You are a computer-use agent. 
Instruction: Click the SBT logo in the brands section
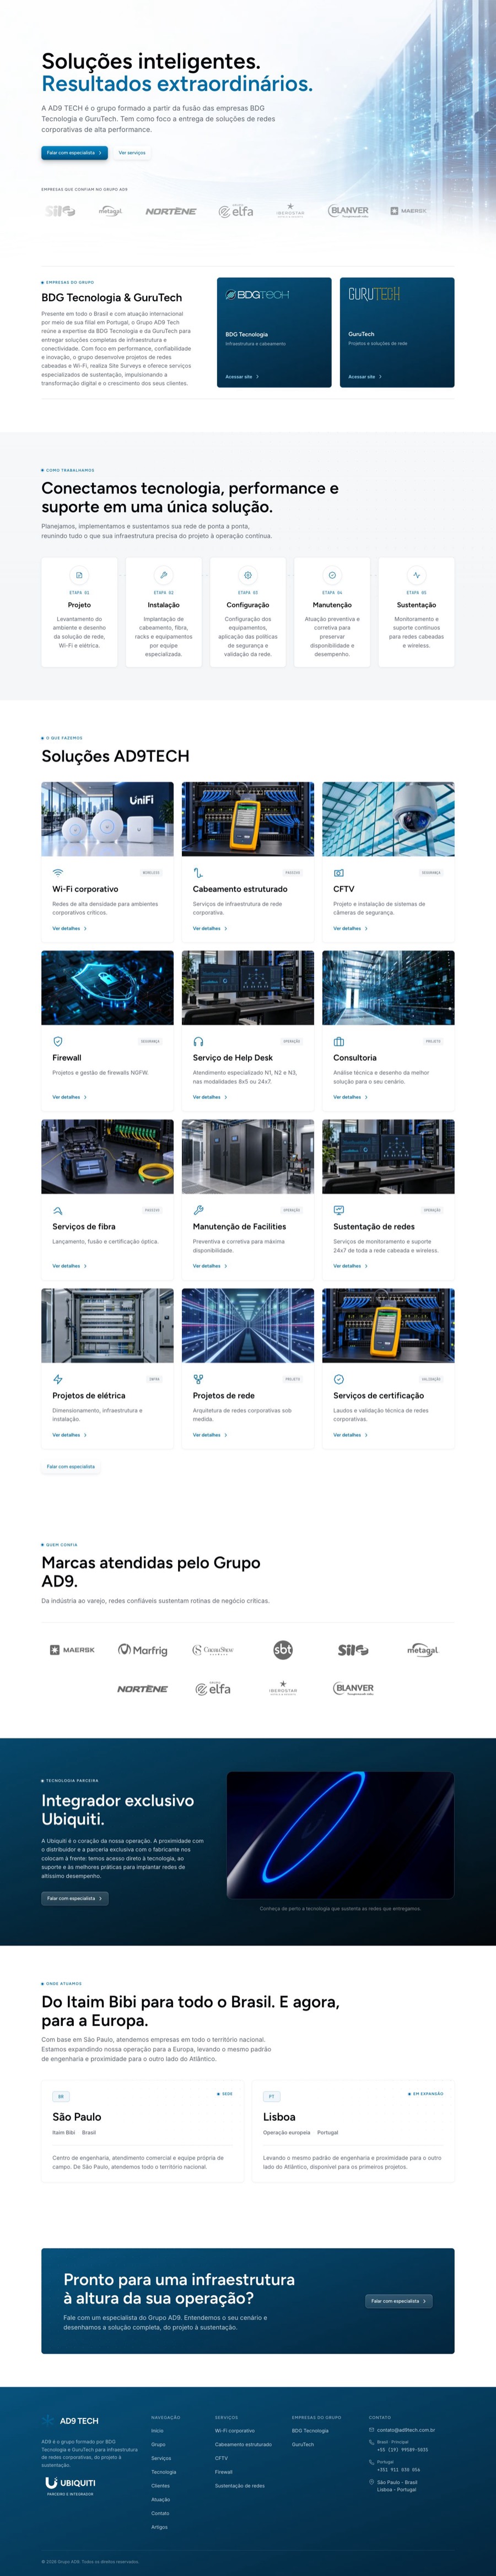tap(283, 1650)
